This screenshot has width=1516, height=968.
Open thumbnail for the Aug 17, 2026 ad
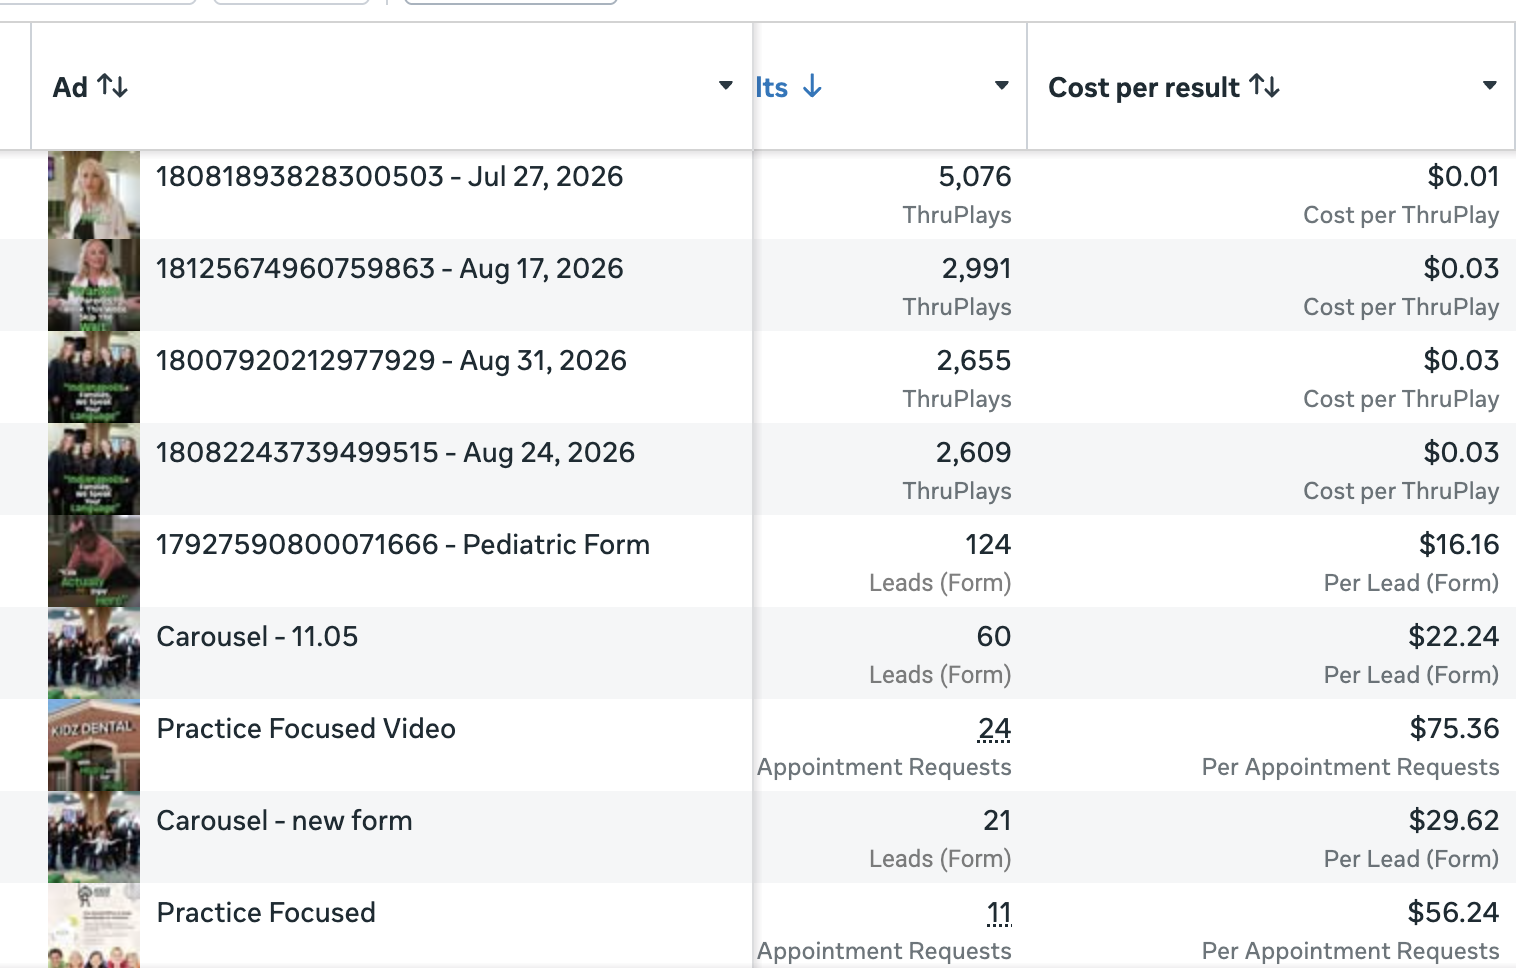94,285
